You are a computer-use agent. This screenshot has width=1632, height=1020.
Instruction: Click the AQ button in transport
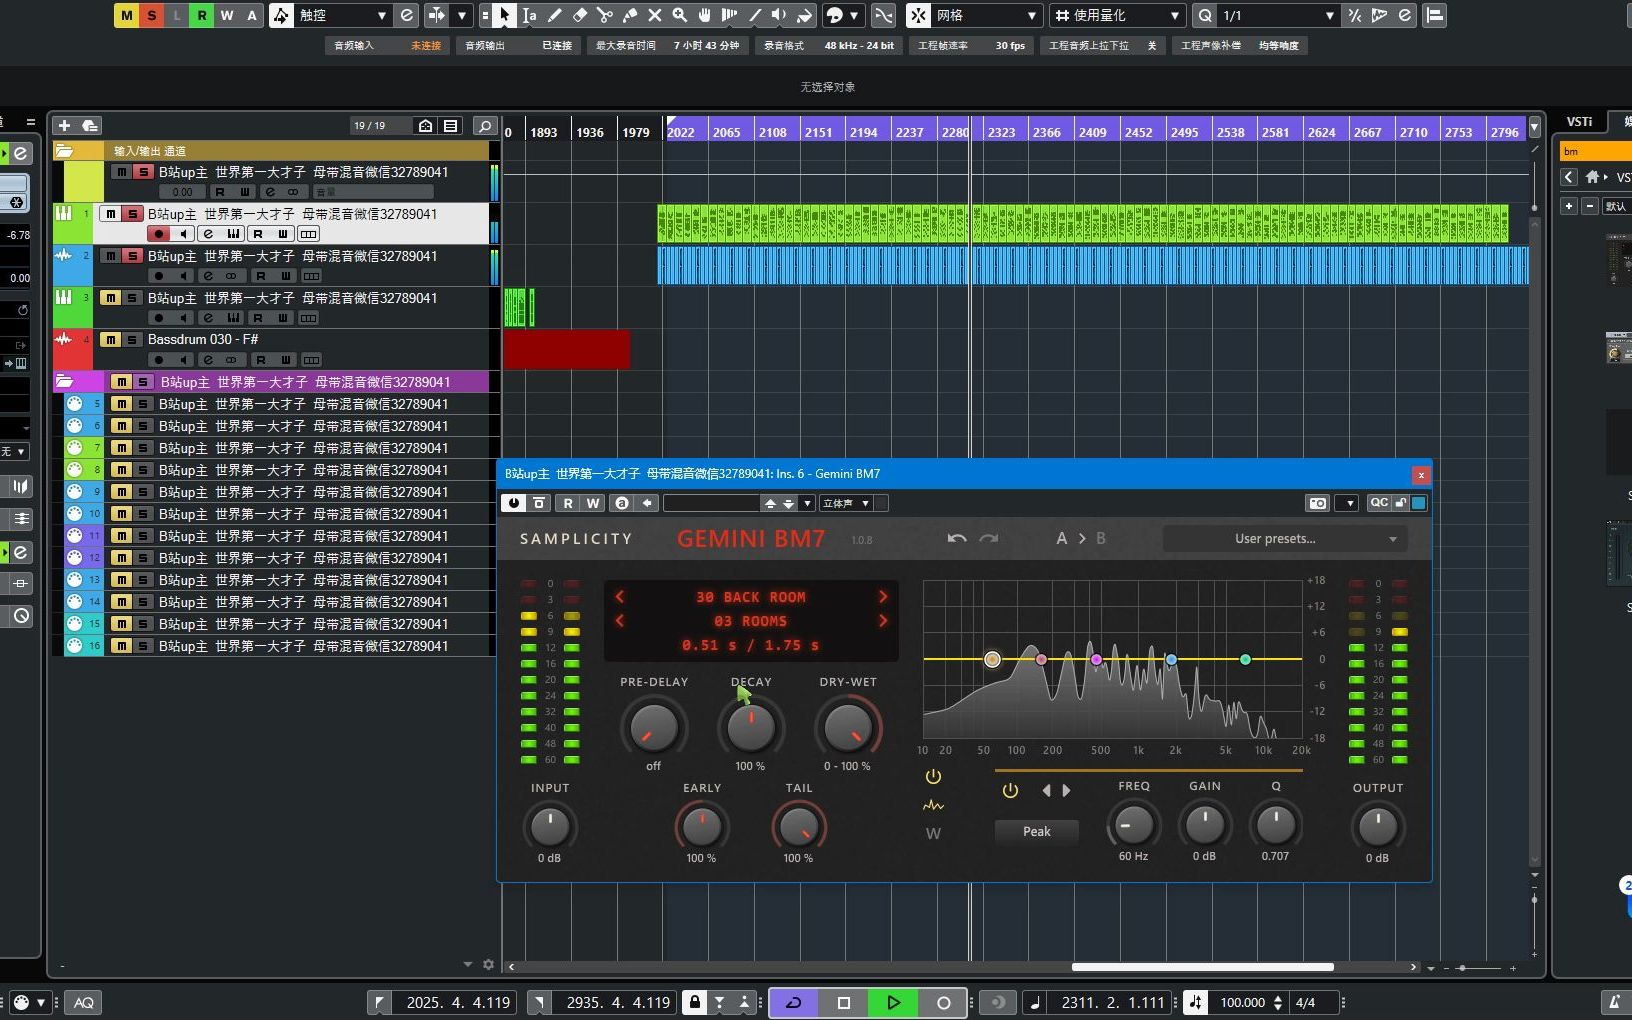(x=84, y=1002)
